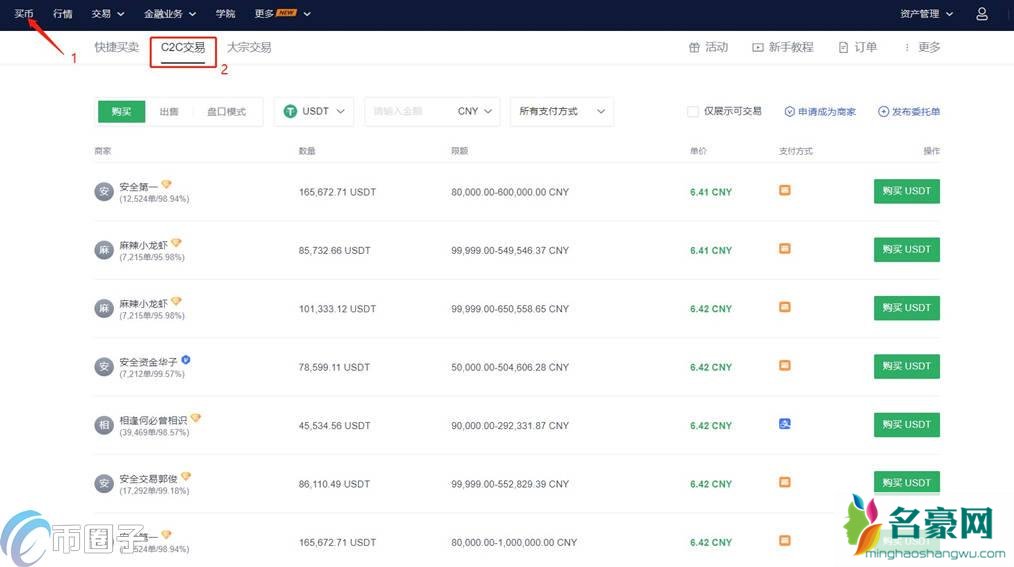The height and width of the screenshot is (567, 1014).
Task: Open 新手教程 video tutorial icon
Action: (x=758, y=47)
